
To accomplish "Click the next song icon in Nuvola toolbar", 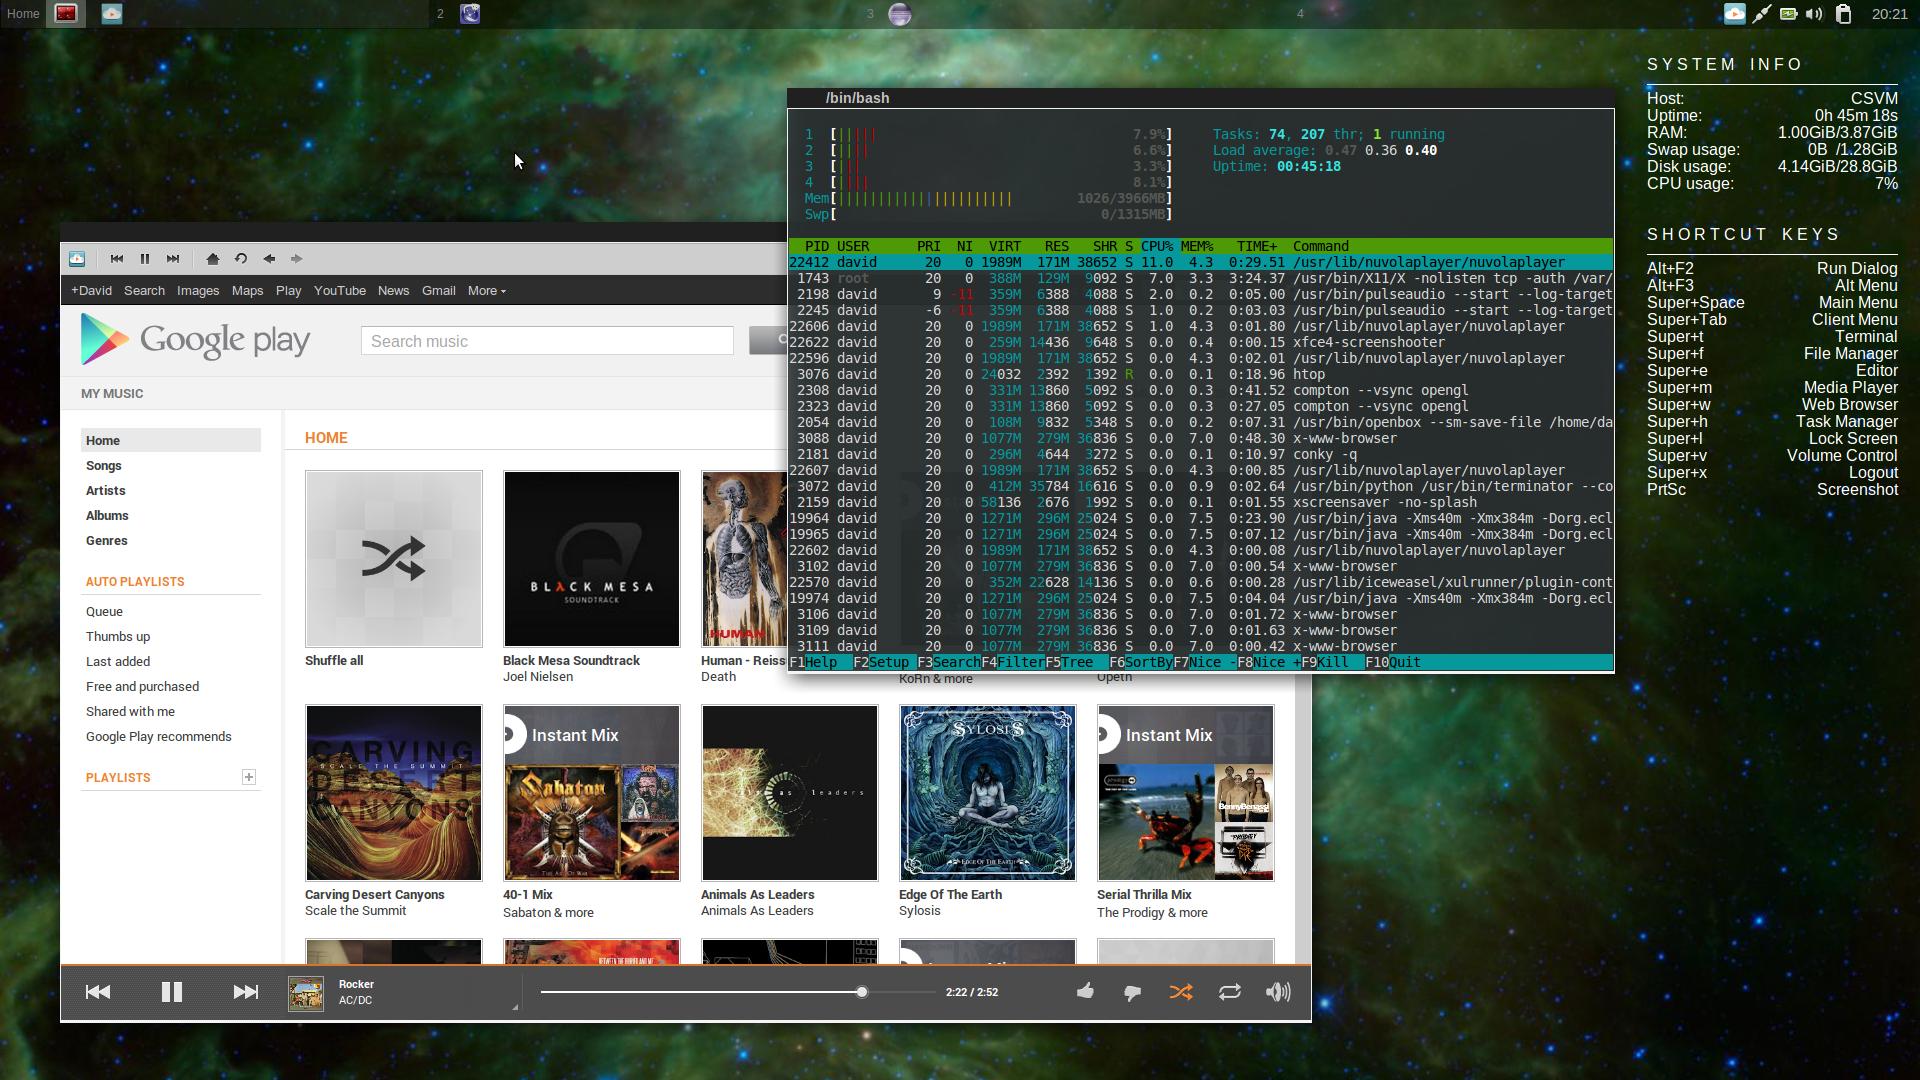I will pyautogui.click(x=173, y=259).
